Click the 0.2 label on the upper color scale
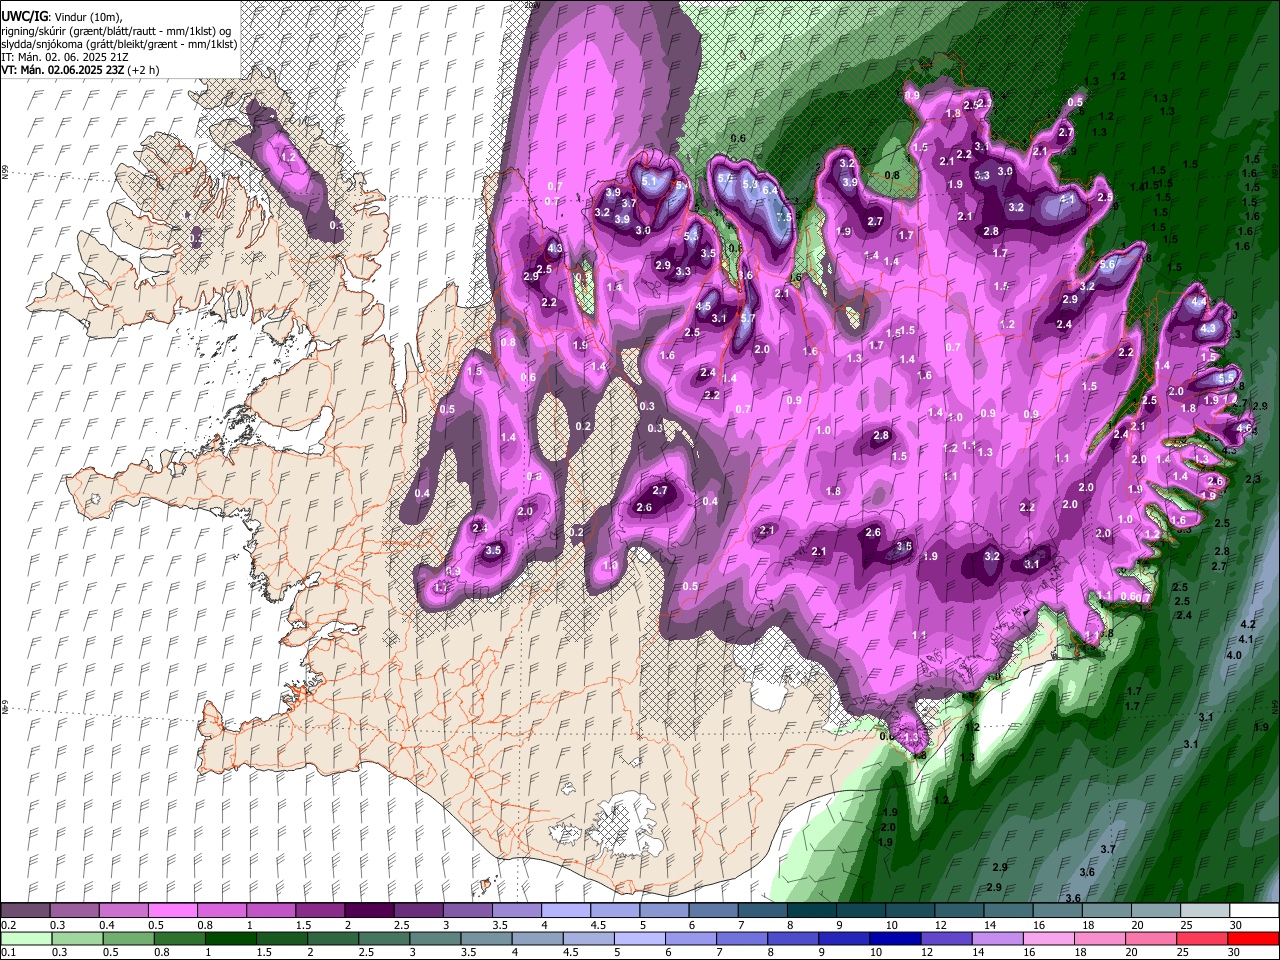Viewport: 1280px width, 960px height. point(9,925)
